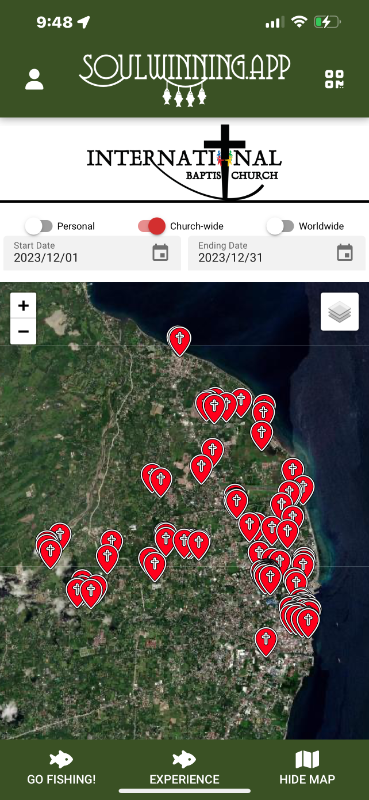Open the map layers selector
The image size is (369, 800).
point(339,312)
